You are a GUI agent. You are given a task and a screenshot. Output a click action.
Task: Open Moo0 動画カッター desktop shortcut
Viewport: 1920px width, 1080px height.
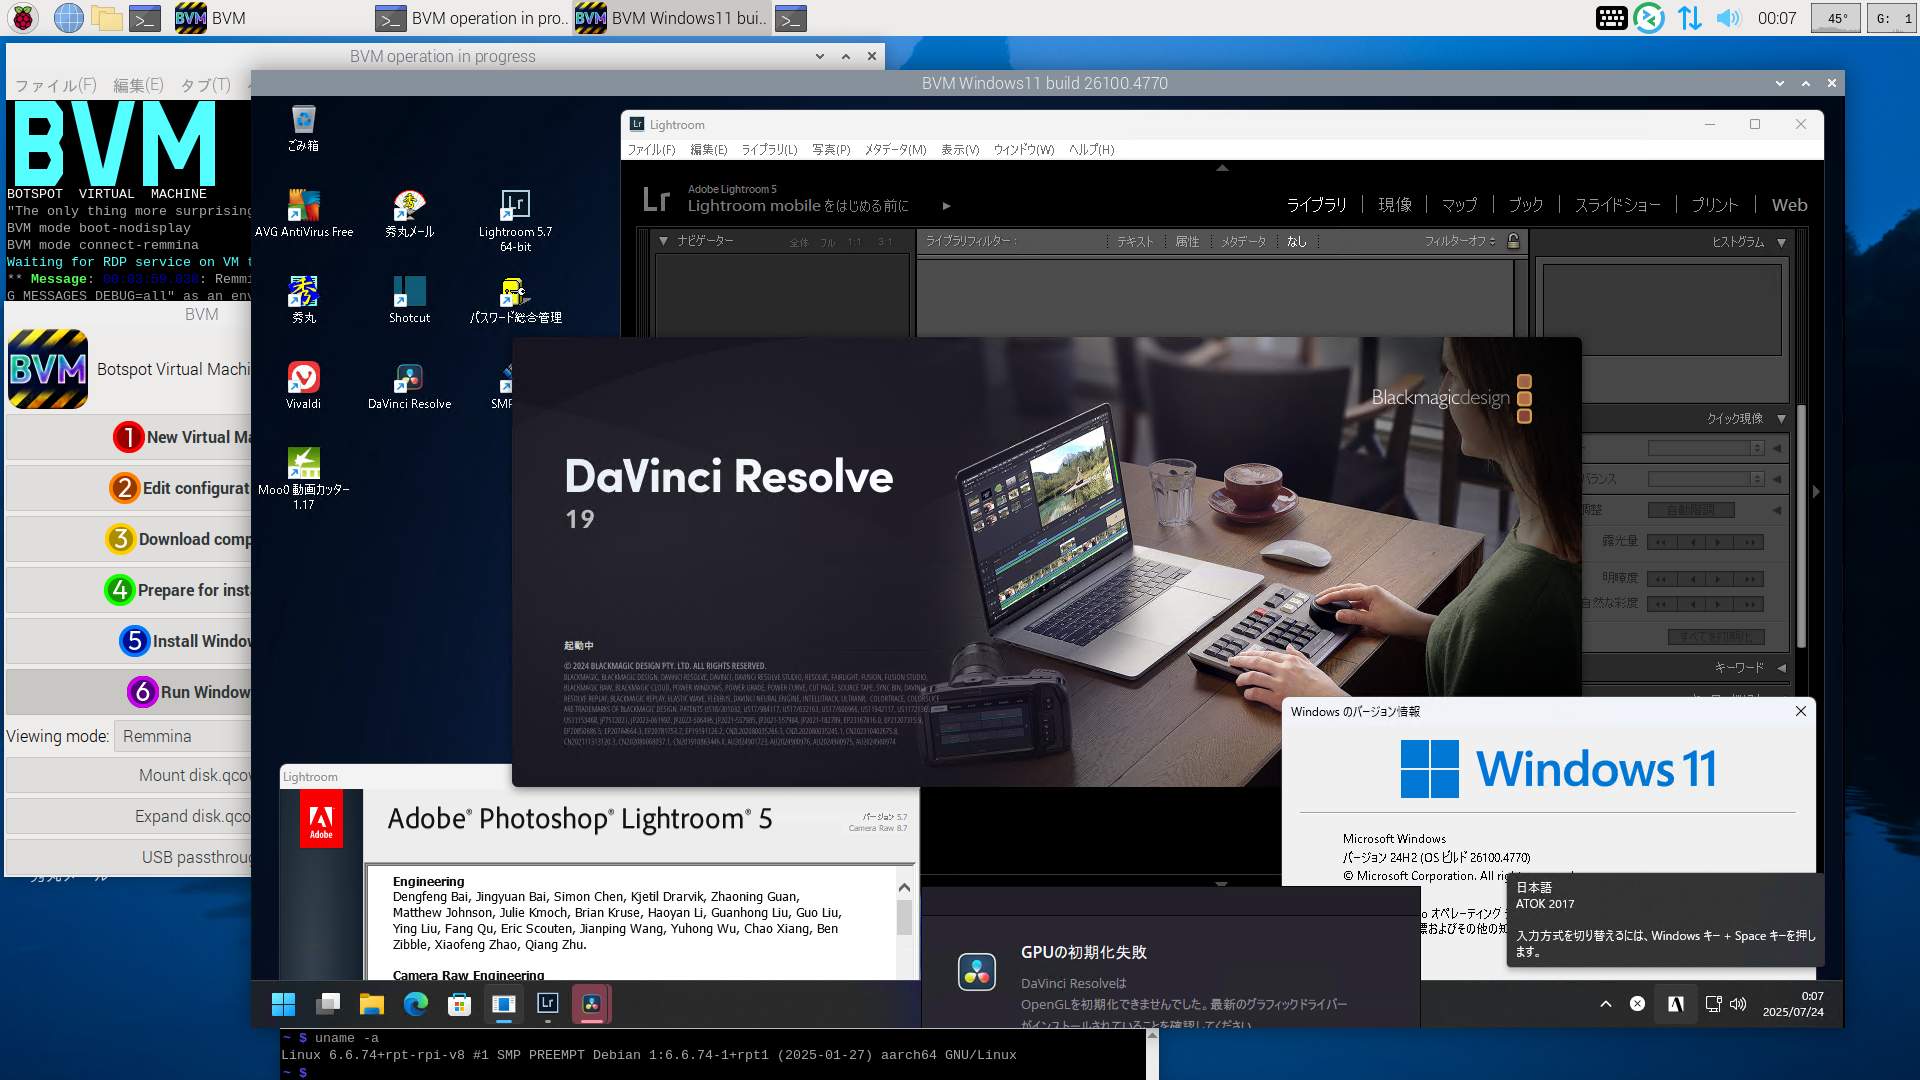(303, 478)
